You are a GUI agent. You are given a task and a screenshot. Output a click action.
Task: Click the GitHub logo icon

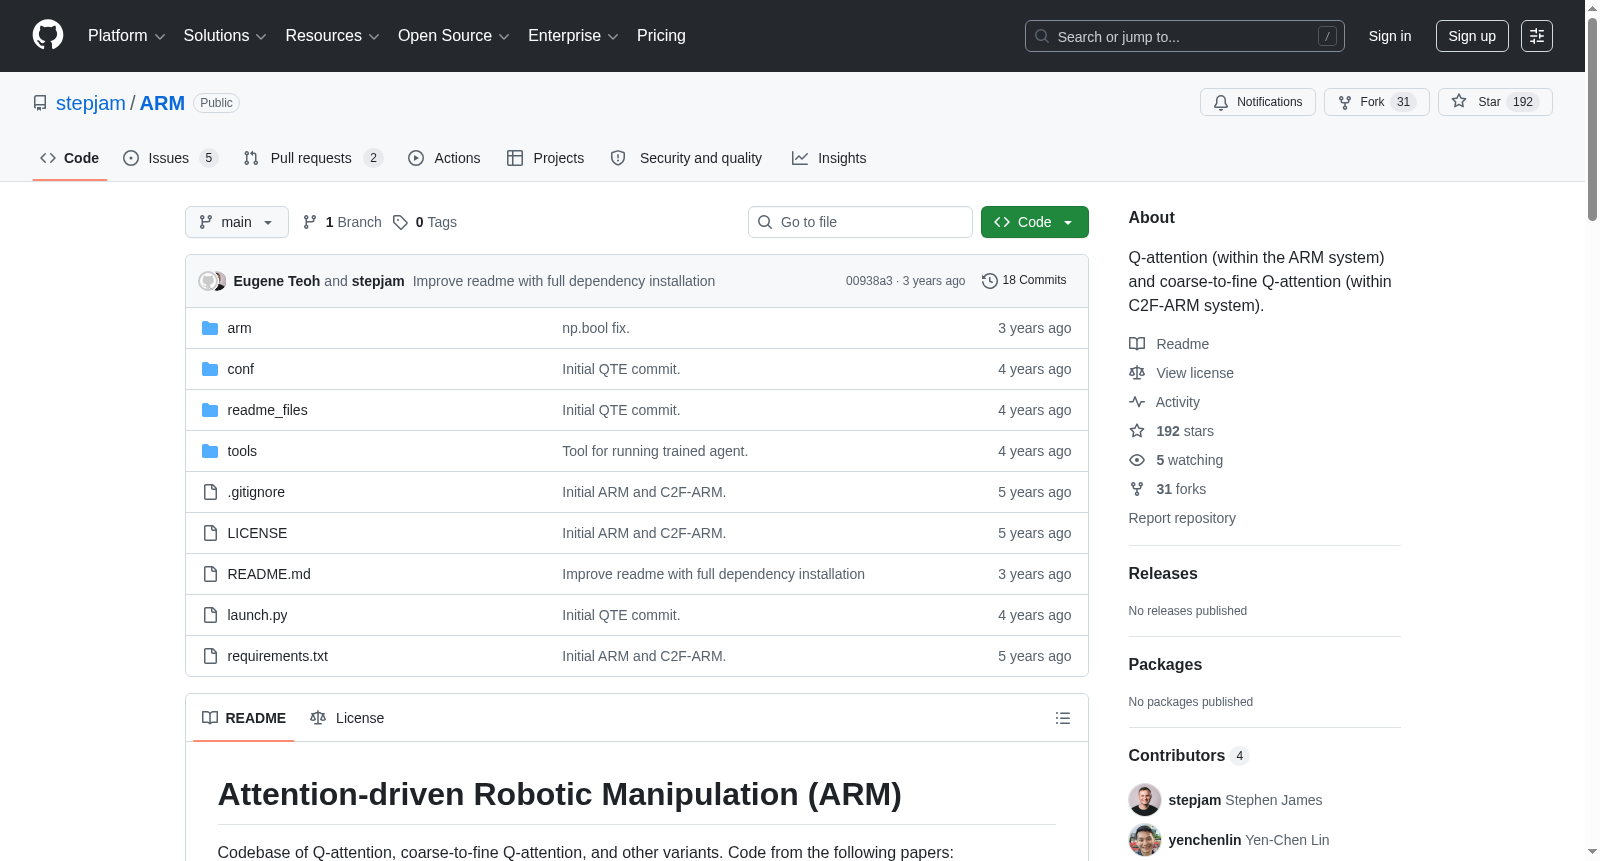pyautogui.click(x=48, y=36)
